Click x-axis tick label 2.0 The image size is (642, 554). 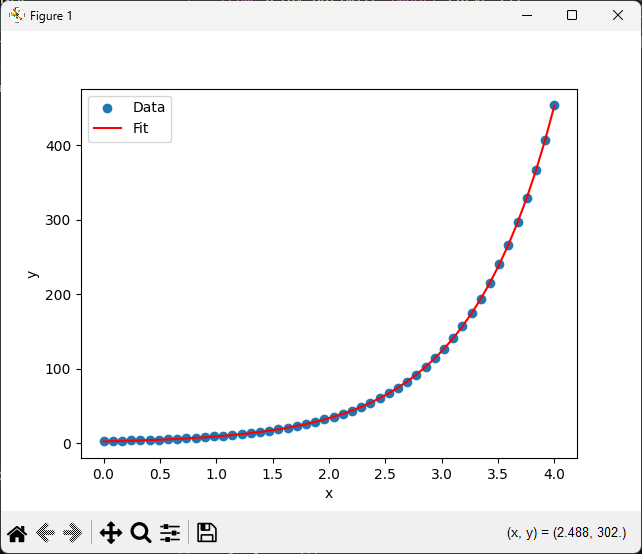329,474
